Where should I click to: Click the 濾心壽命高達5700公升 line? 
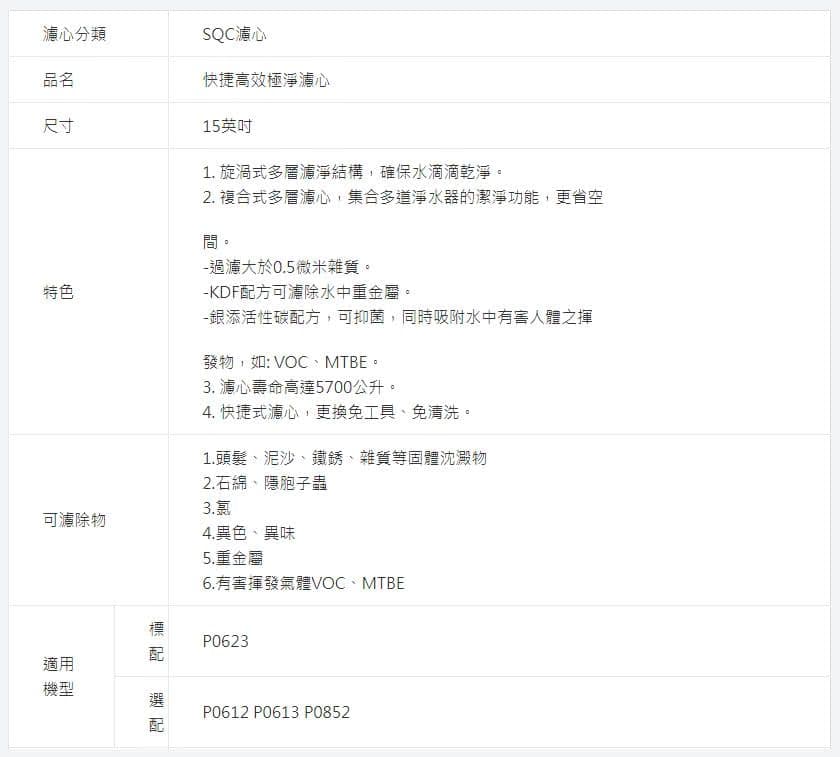pos(301,387)
